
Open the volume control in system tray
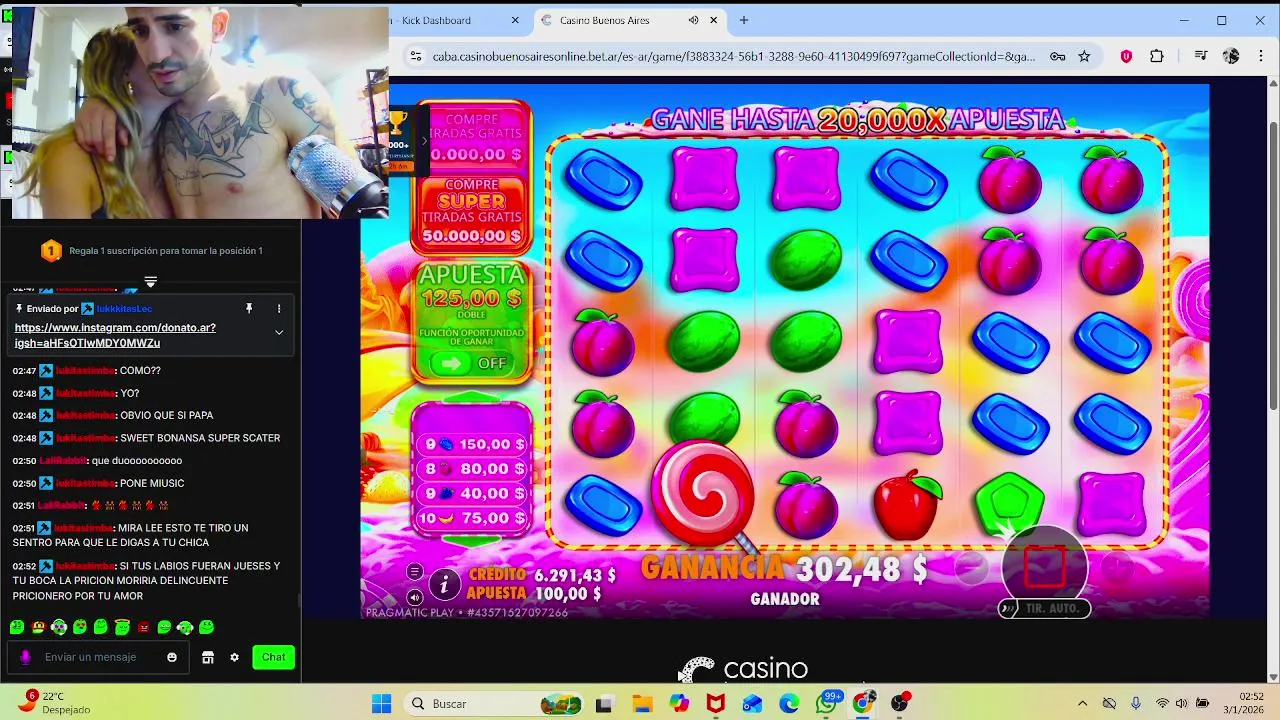[1182, 704]
